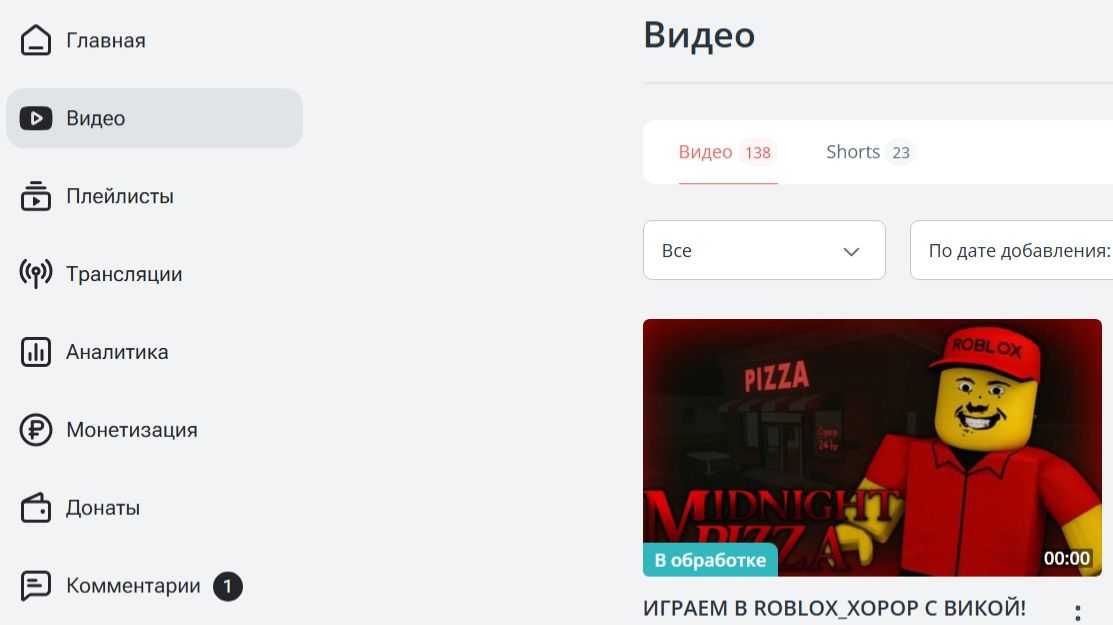Click the chevron arrow in Все dropdown
Image resolution: width=1113 pixels, height=625 pixels.
[851, 251]
